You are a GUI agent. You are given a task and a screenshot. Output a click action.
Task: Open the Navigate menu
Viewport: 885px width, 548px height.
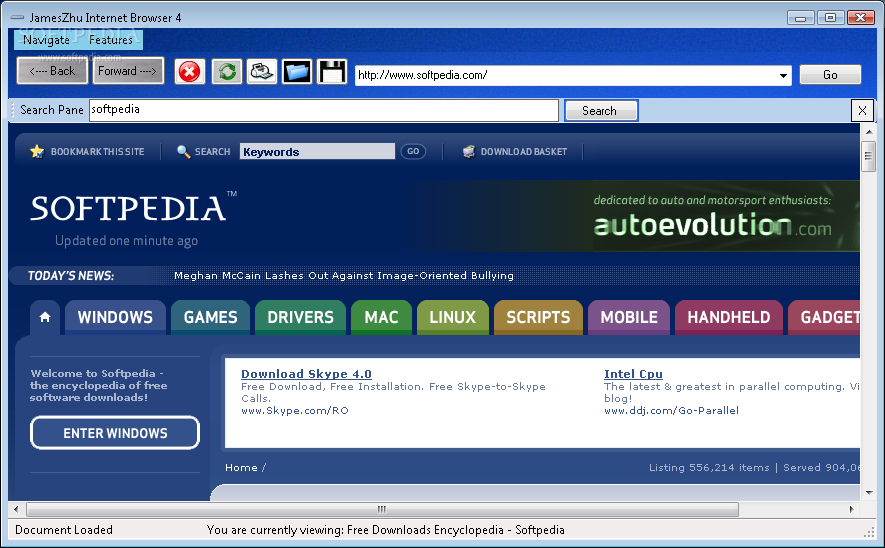coord(46,40)
